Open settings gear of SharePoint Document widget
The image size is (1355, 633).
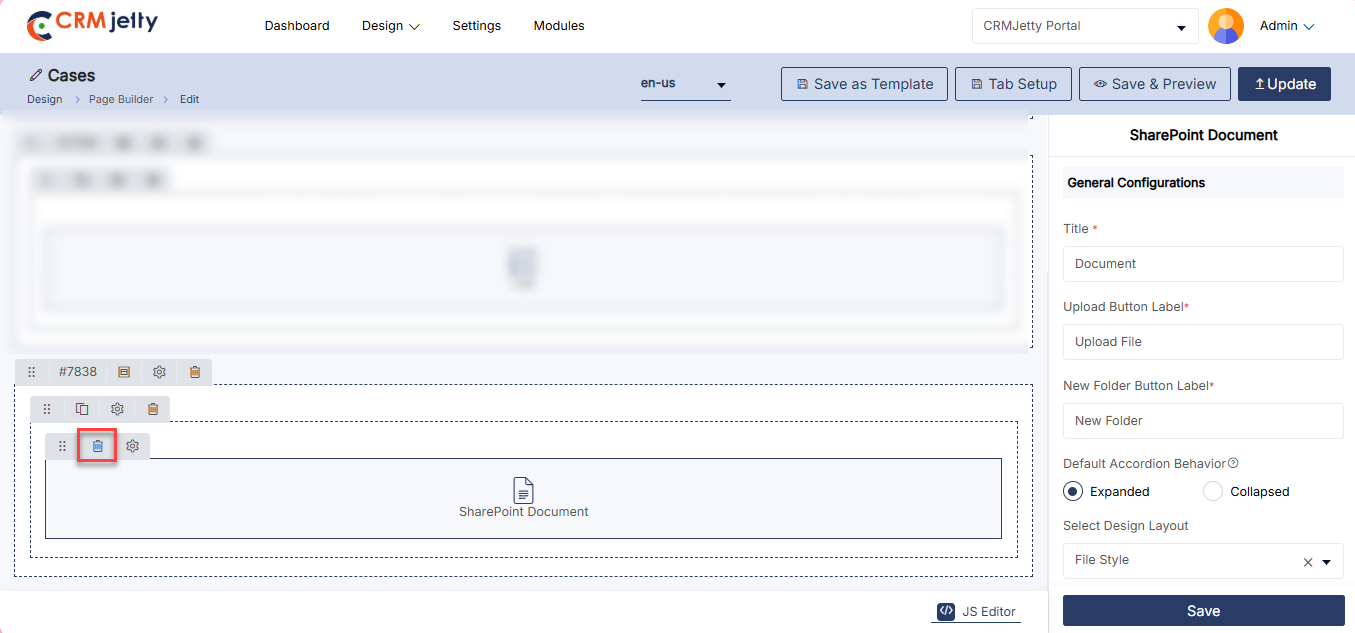[x=132, y=446]
